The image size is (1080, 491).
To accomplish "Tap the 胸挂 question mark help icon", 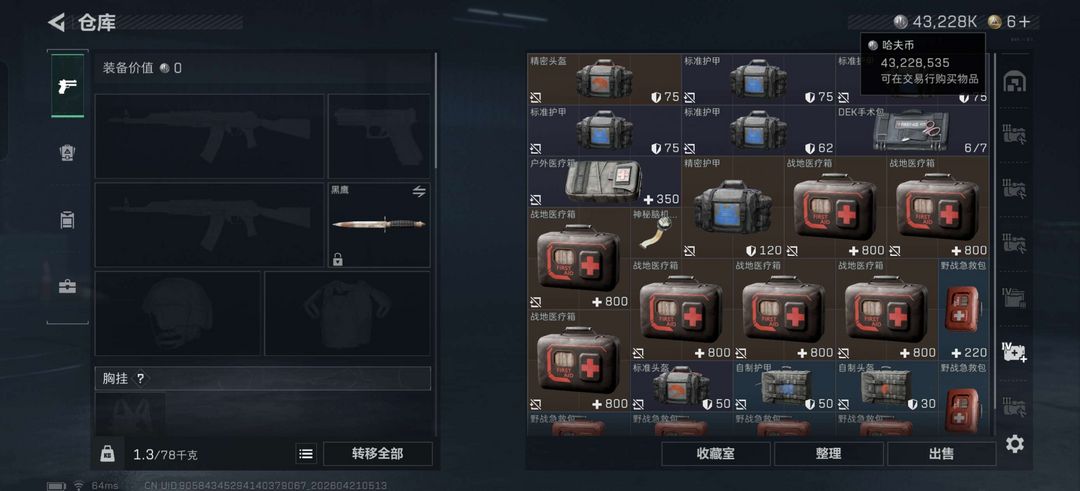I will tap(140, 379).
